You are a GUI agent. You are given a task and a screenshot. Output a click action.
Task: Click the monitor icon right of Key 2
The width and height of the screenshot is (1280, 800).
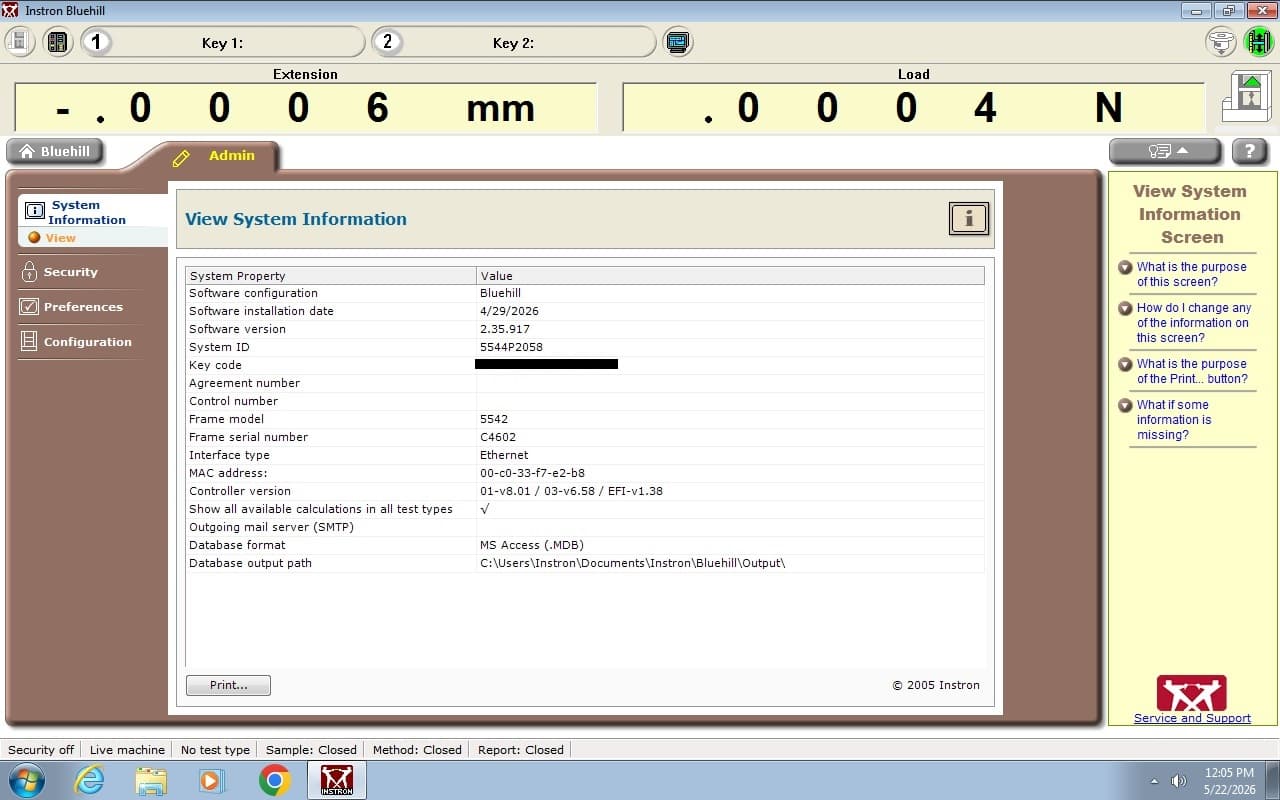(678, 42)
